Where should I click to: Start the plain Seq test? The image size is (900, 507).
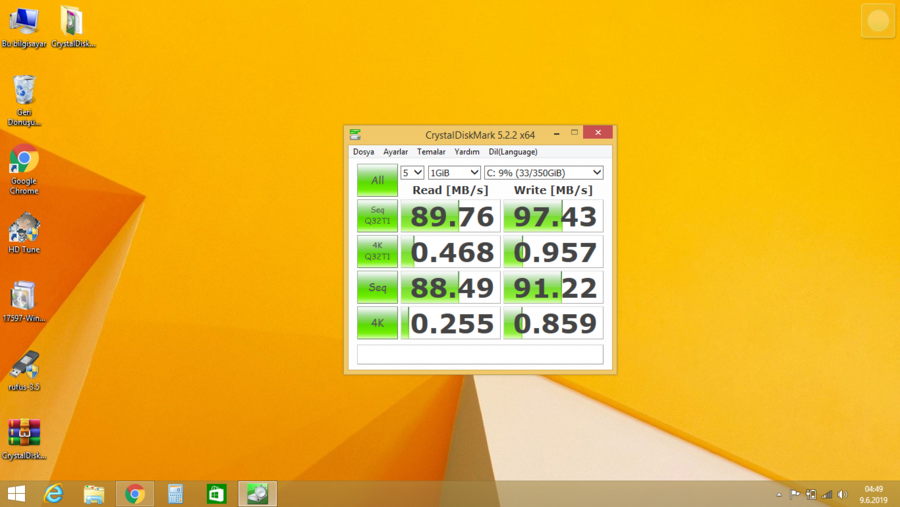point(377,287)
